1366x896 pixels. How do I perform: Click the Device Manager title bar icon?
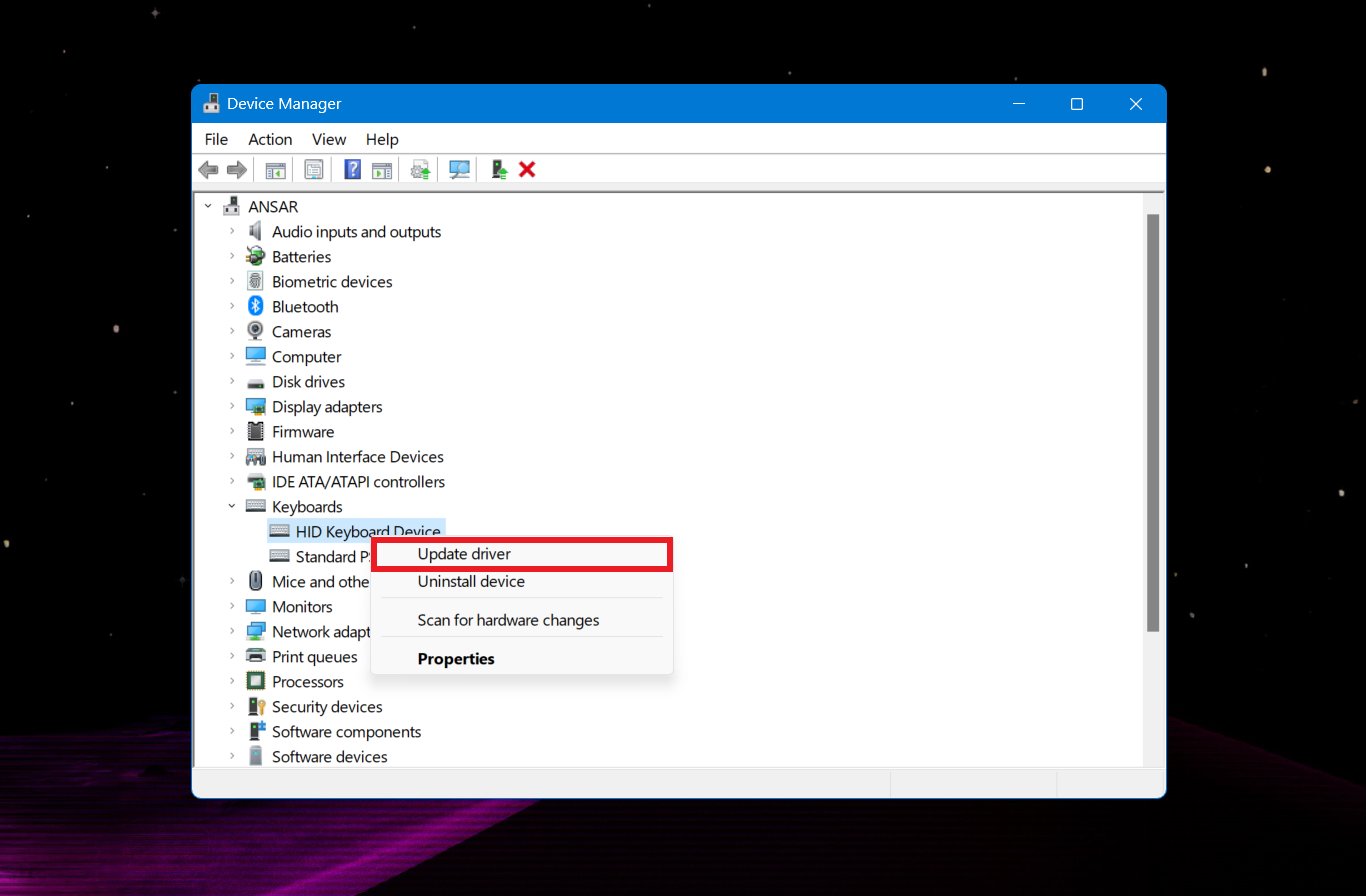212,103
